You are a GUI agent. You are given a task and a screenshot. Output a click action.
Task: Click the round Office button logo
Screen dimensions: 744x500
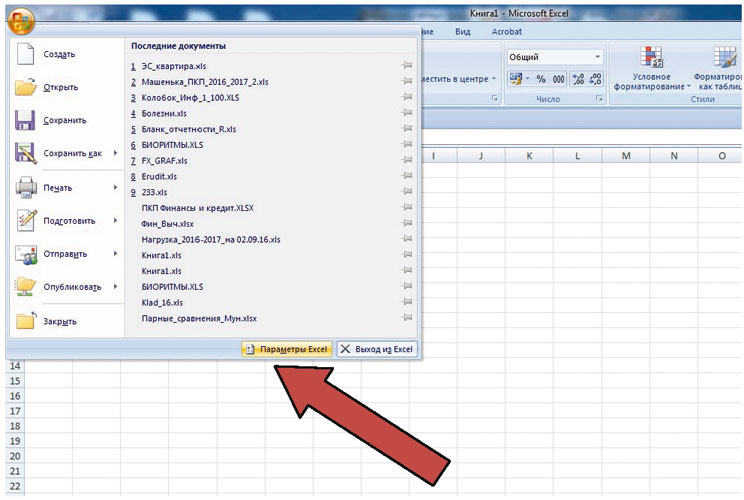(21, 21)
